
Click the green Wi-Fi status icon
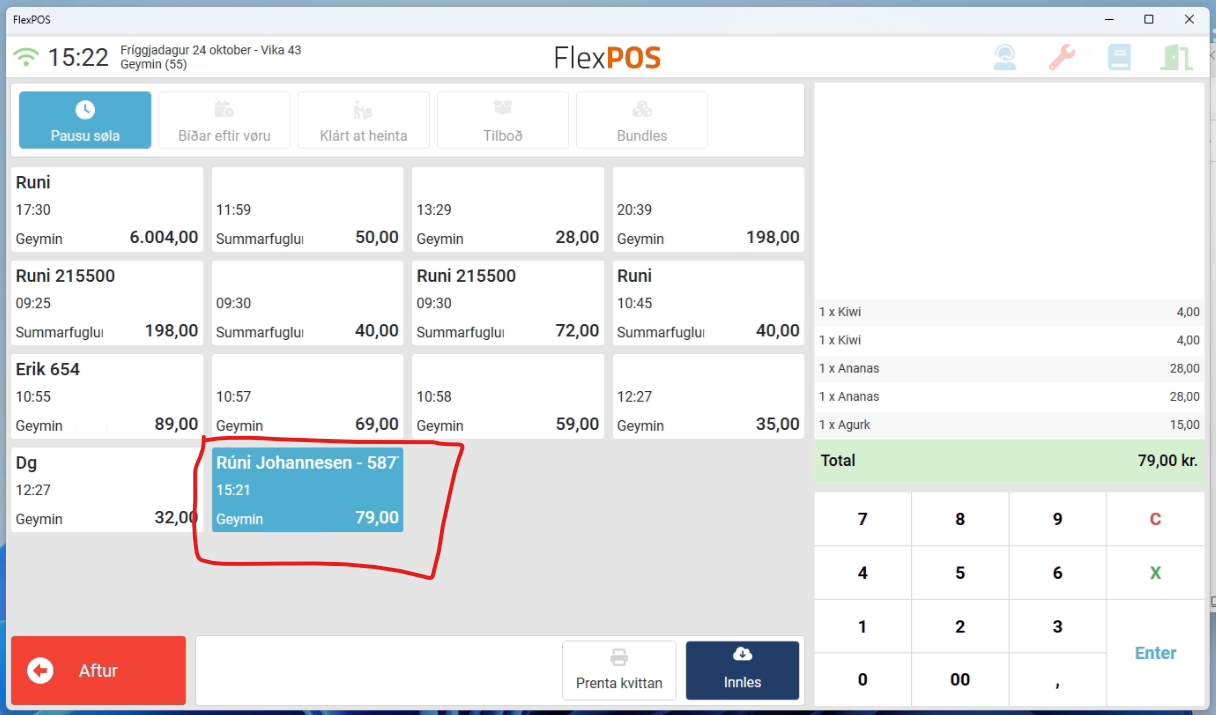(x=26, y=58)
